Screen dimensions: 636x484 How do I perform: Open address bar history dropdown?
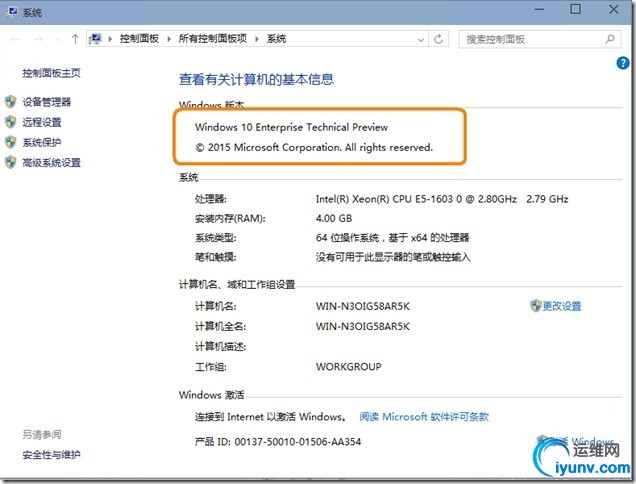[421, 40]
